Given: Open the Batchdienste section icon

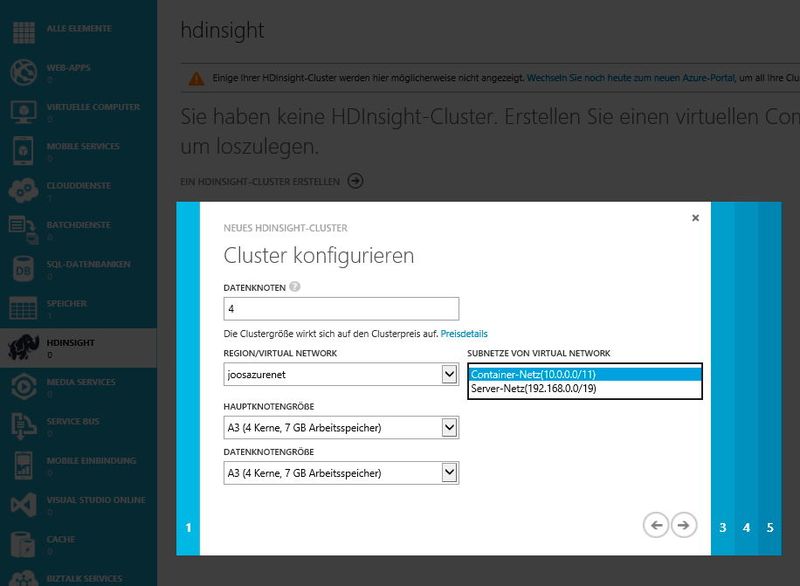Looking at the screenshot, I should pyautogui.click(x=22, y=224).
